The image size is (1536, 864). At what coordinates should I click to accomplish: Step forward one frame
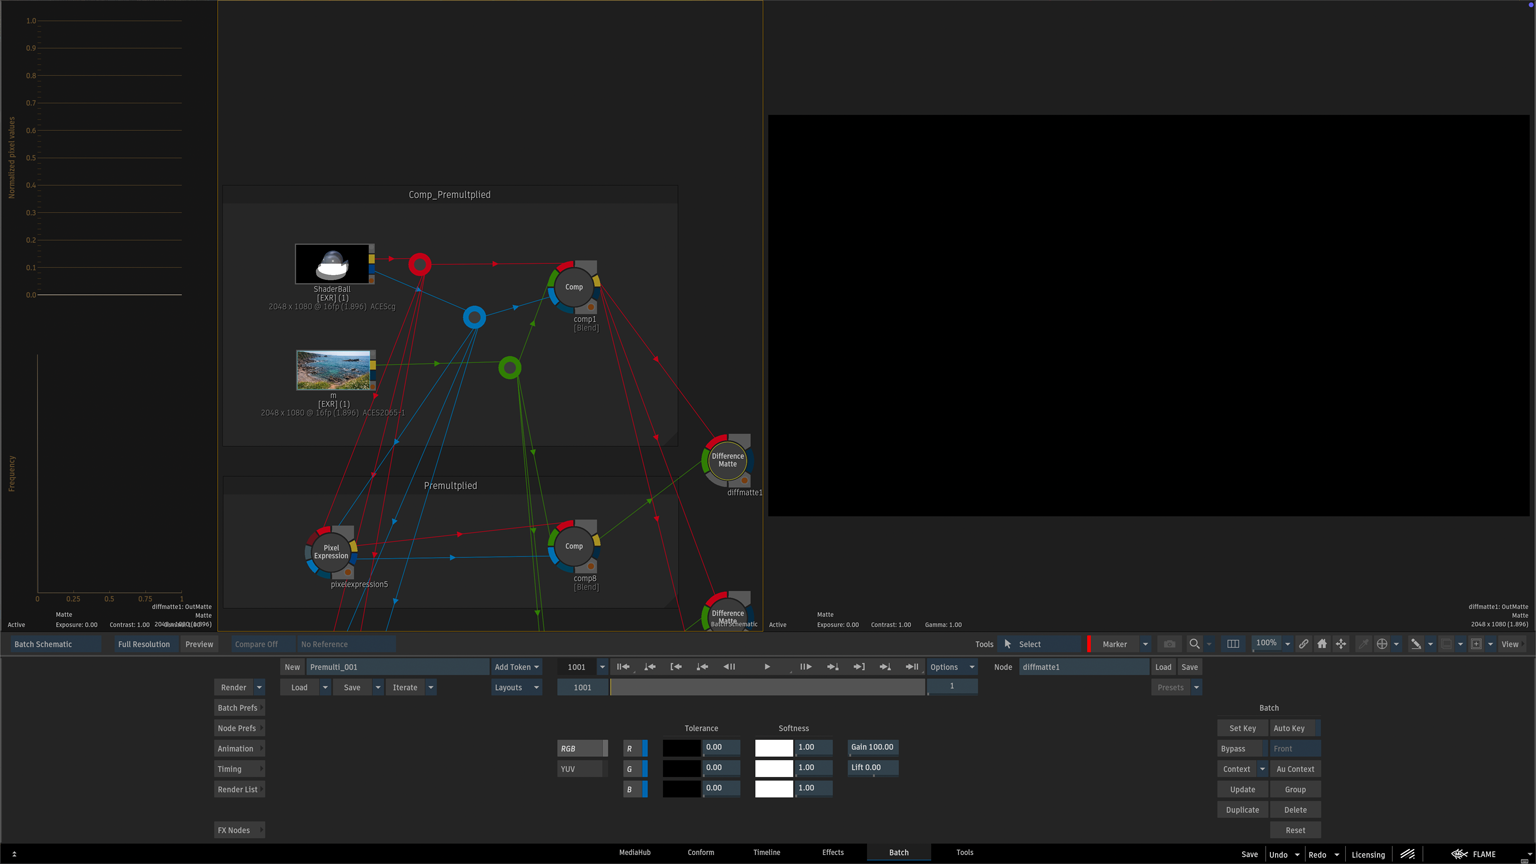805,667
